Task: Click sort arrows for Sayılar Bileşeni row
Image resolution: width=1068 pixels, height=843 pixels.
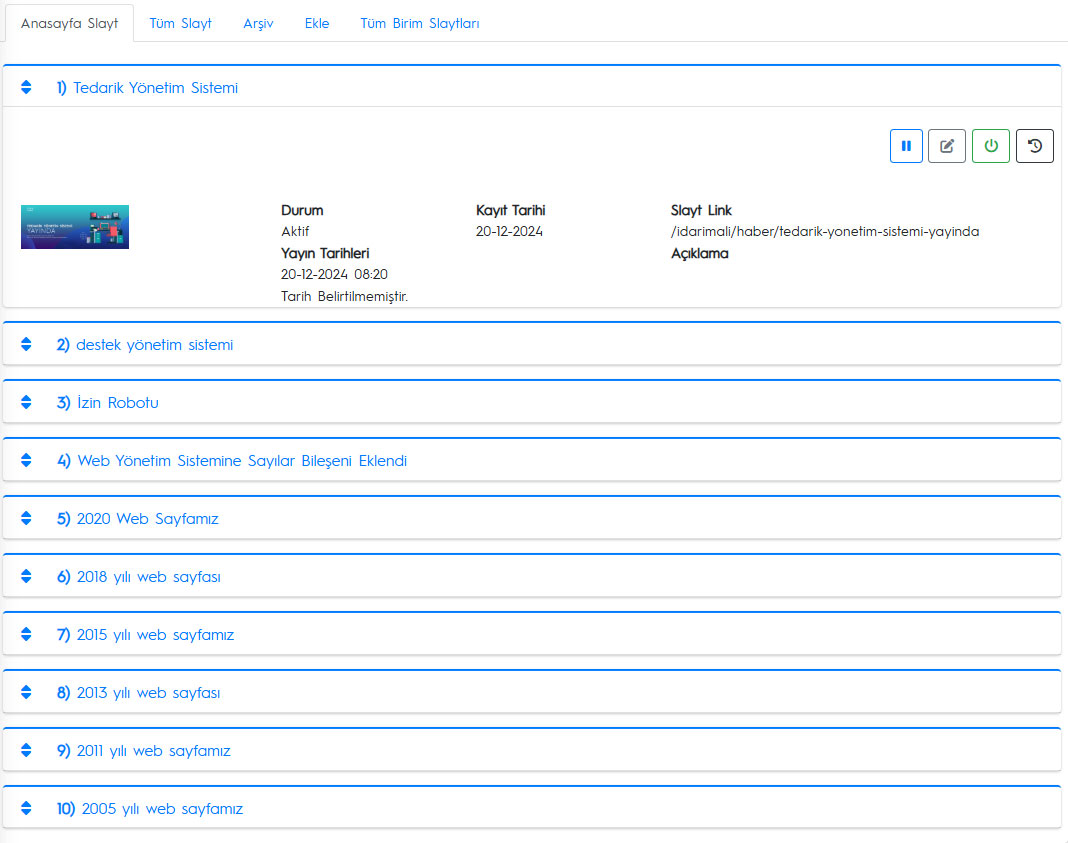Action: pyautogui.click(x=26, y=460)
